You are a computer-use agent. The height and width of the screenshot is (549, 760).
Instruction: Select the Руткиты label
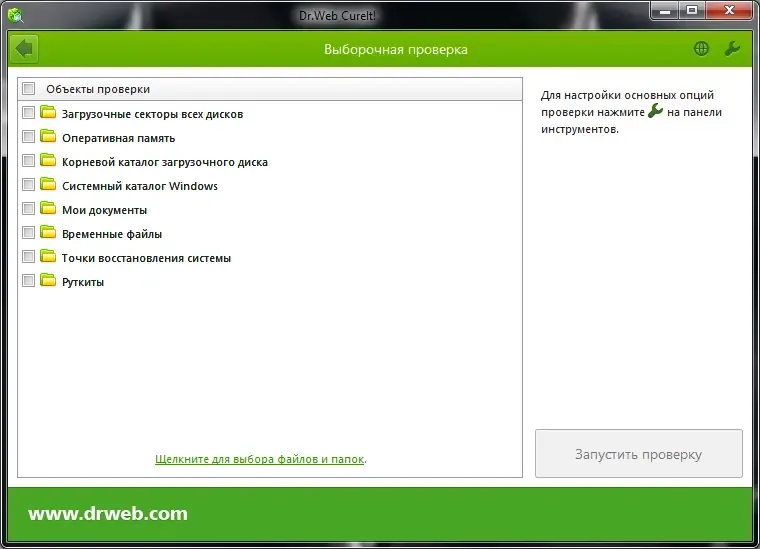click(83, 282)
